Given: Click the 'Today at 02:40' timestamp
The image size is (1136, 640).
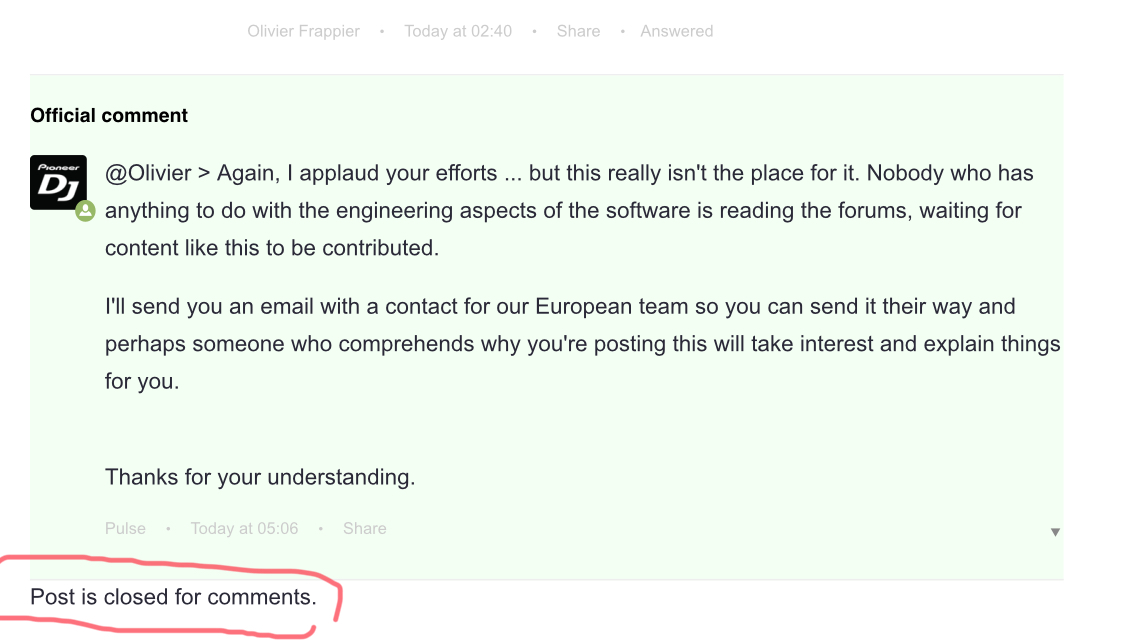Looking at the screenshot, I should (x=458, y=31).
